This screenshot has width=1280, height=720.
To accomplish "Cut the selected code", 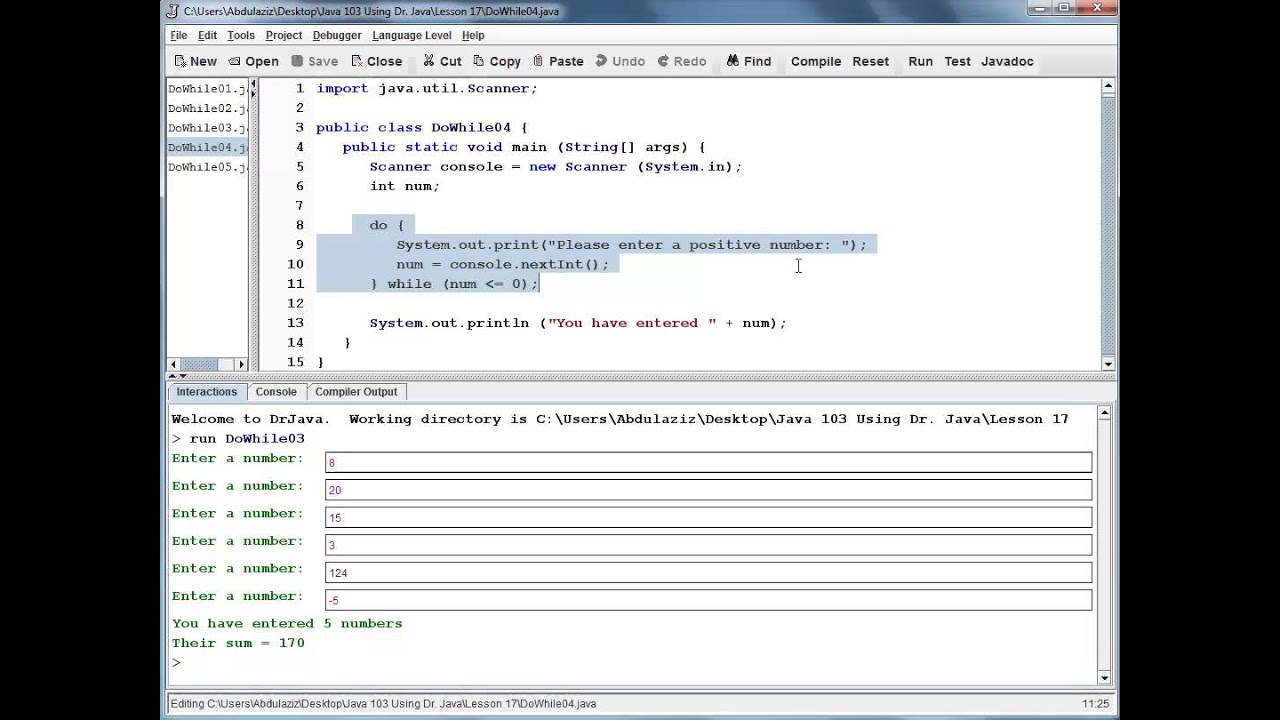I will point(441,61).
